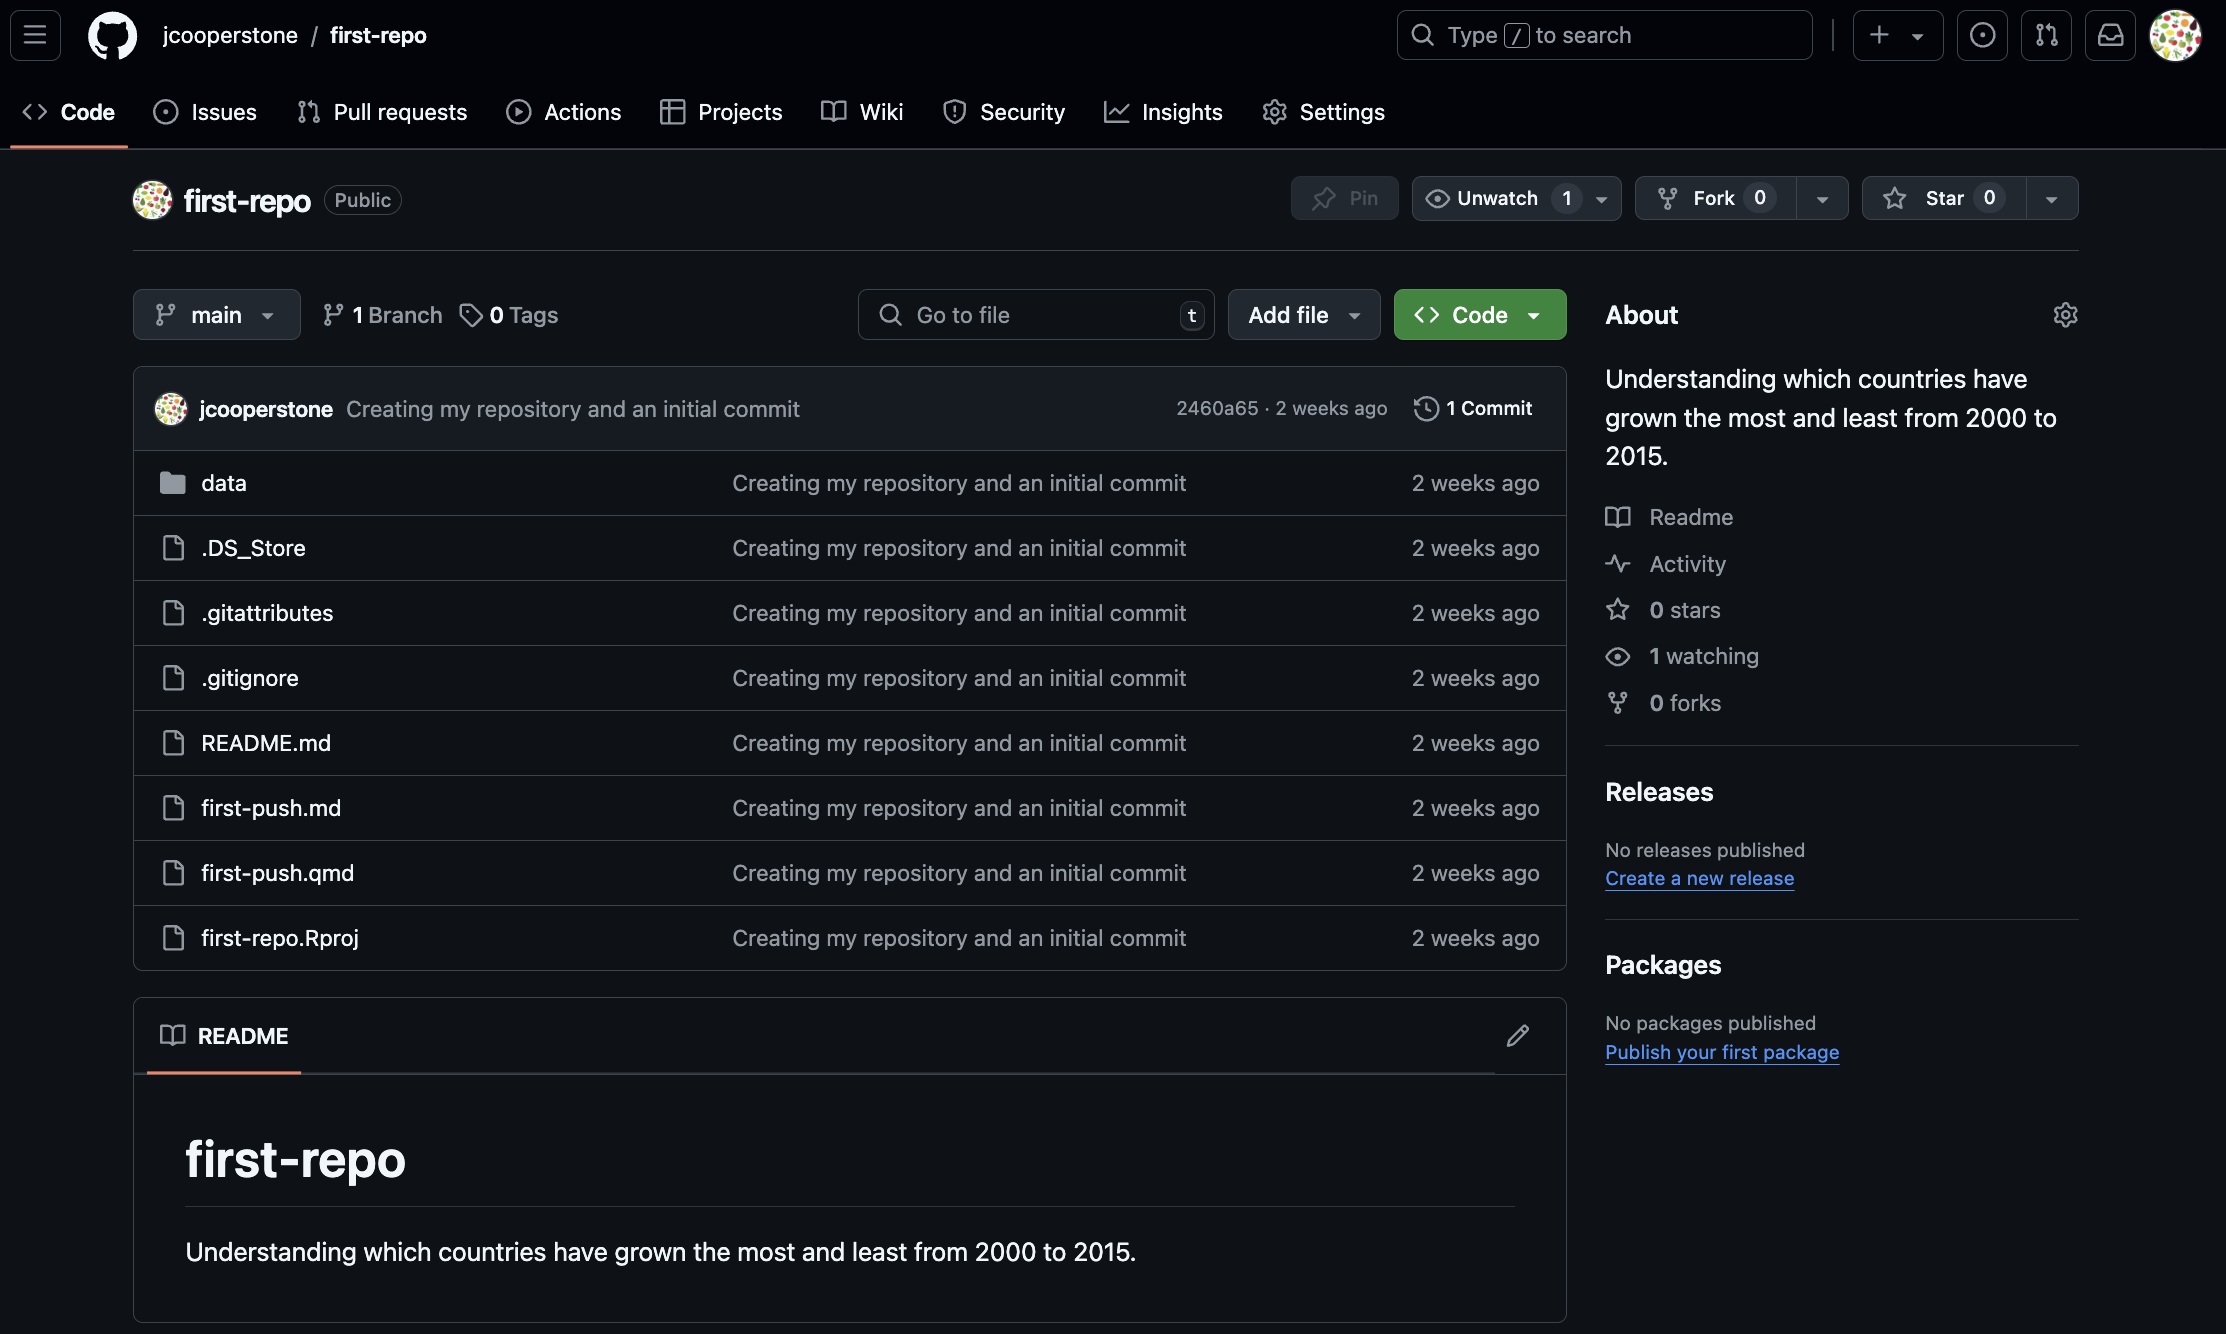The image size is (2226, 1334).
Task: Open pull requests icon in top header
Action: click(2046, 35)
